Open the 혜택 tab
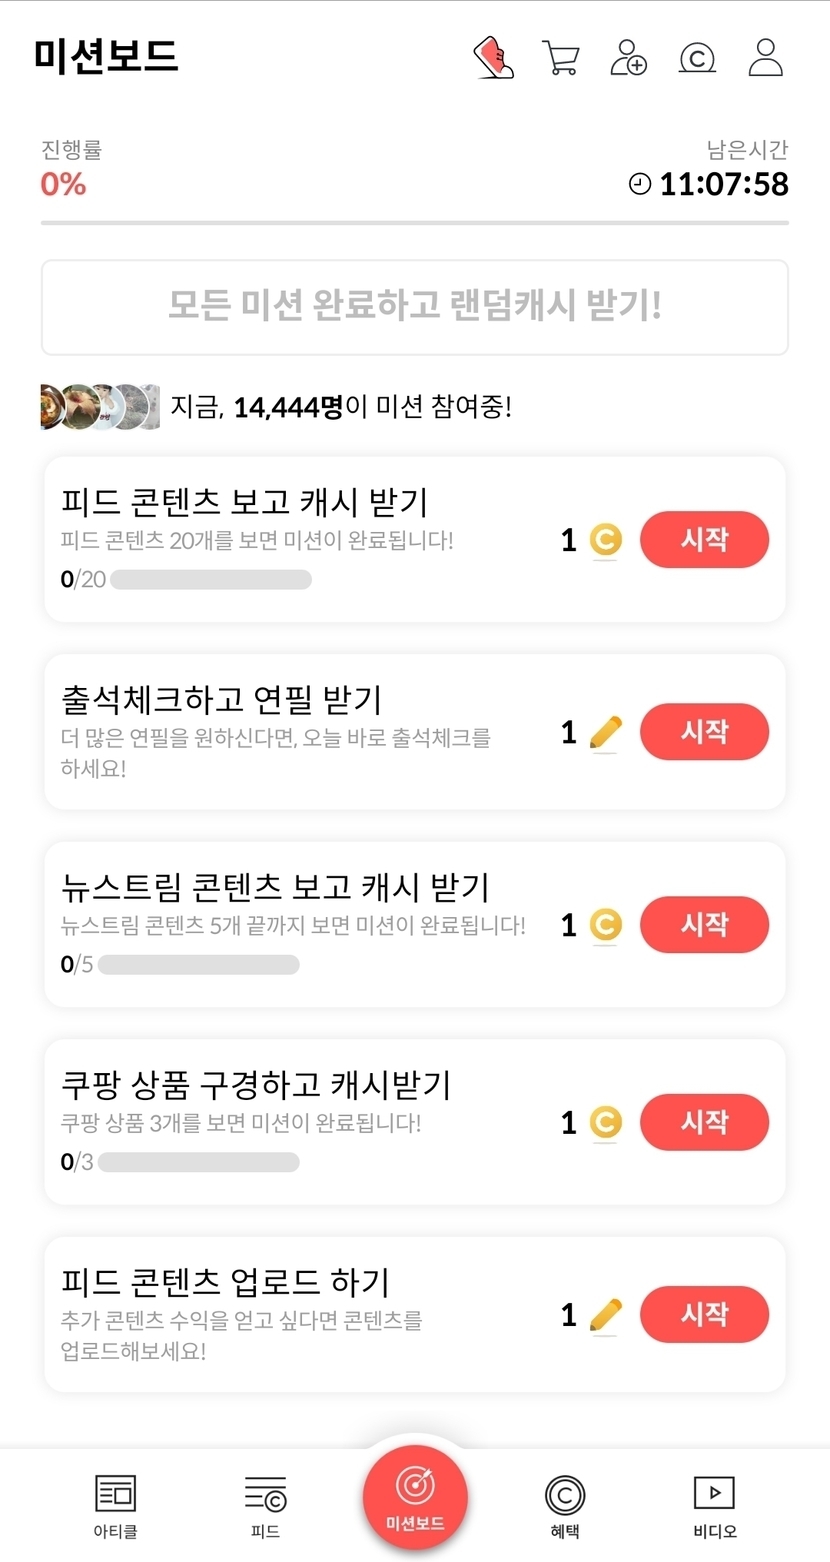This screenshot has width=830, height=1562. (x=565, y=1504)
